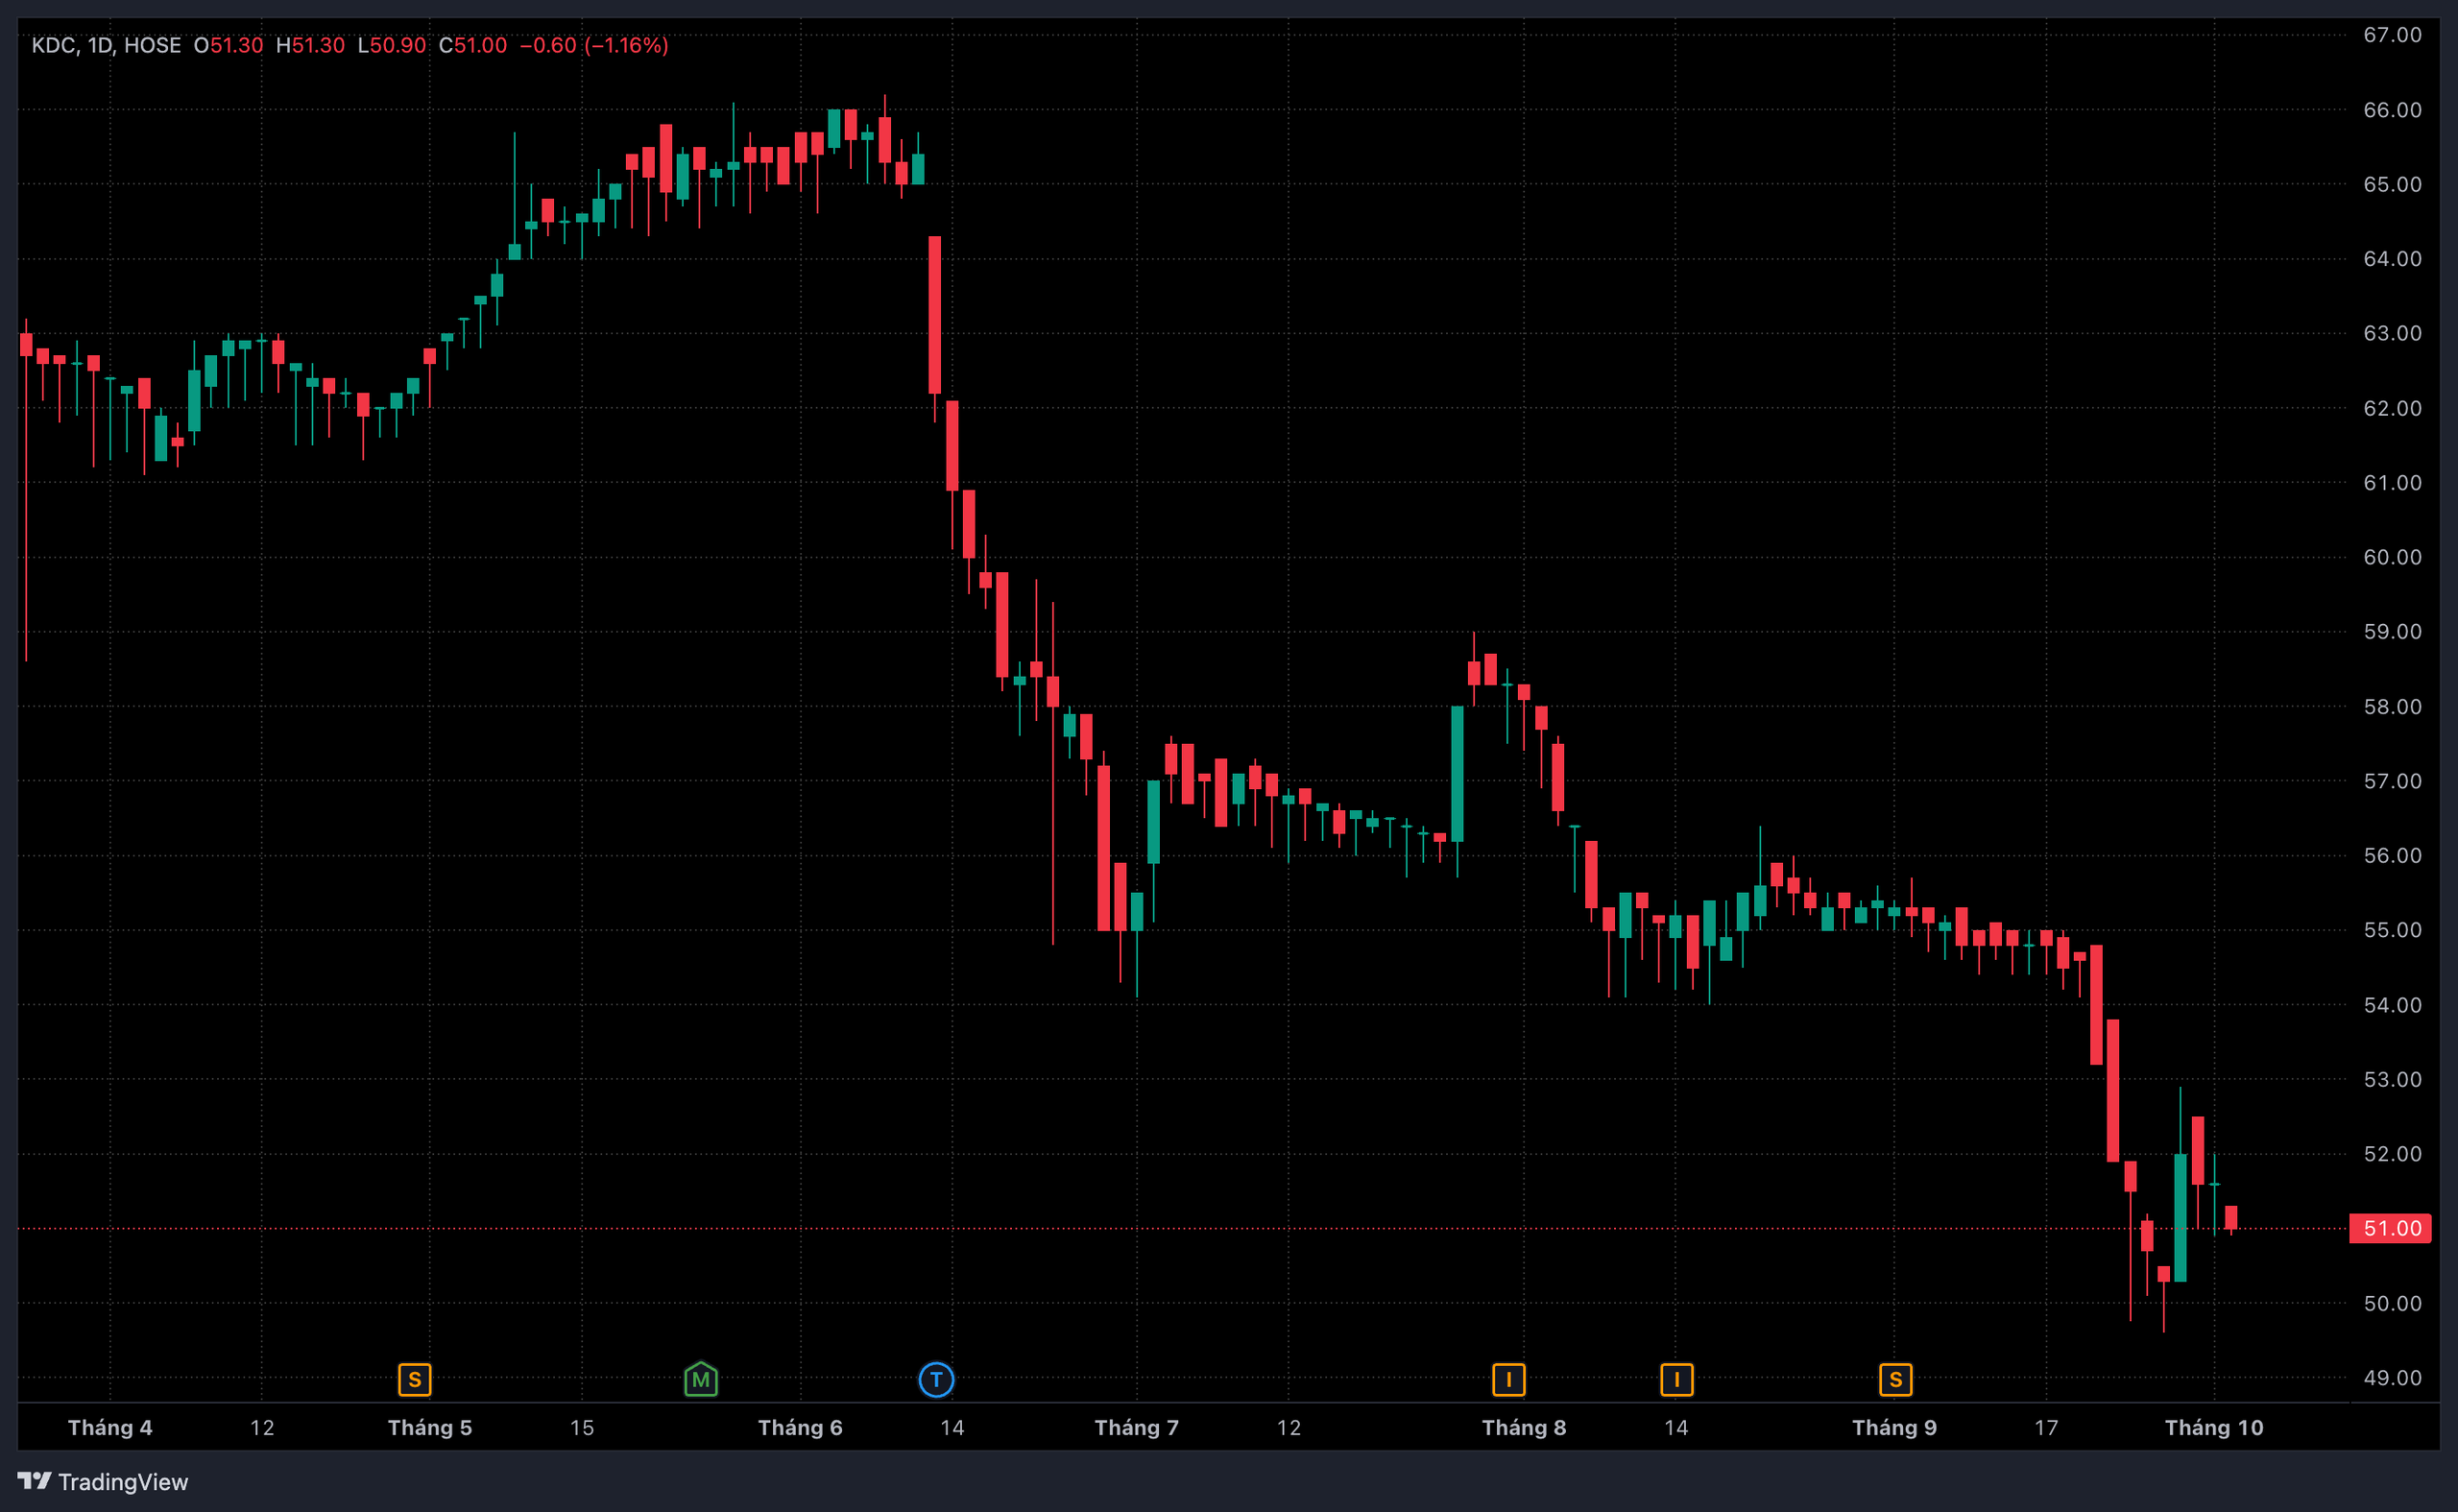This screenshot has height=1512, width=2458.
Task: Click the 57.00 price axis label
Action: pyautogui.click(x=2392, y=781)
